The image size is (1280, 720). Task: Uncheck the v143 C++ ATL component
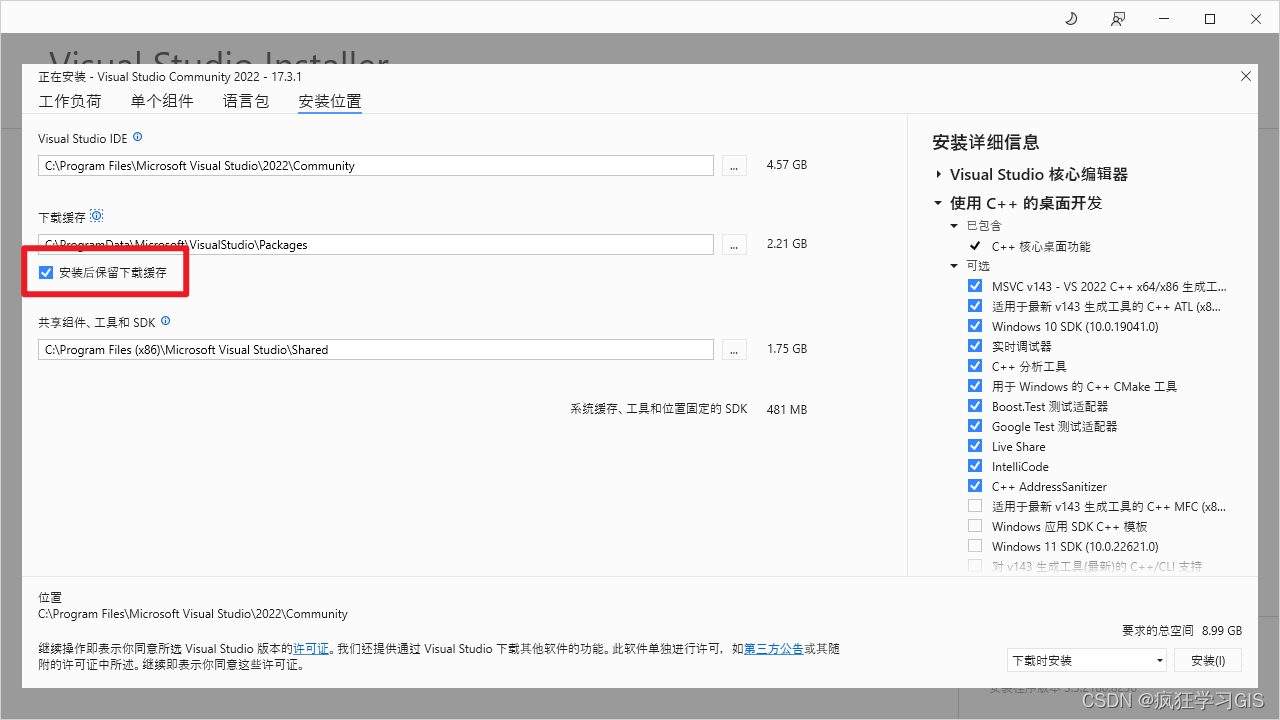coord(975,306)
